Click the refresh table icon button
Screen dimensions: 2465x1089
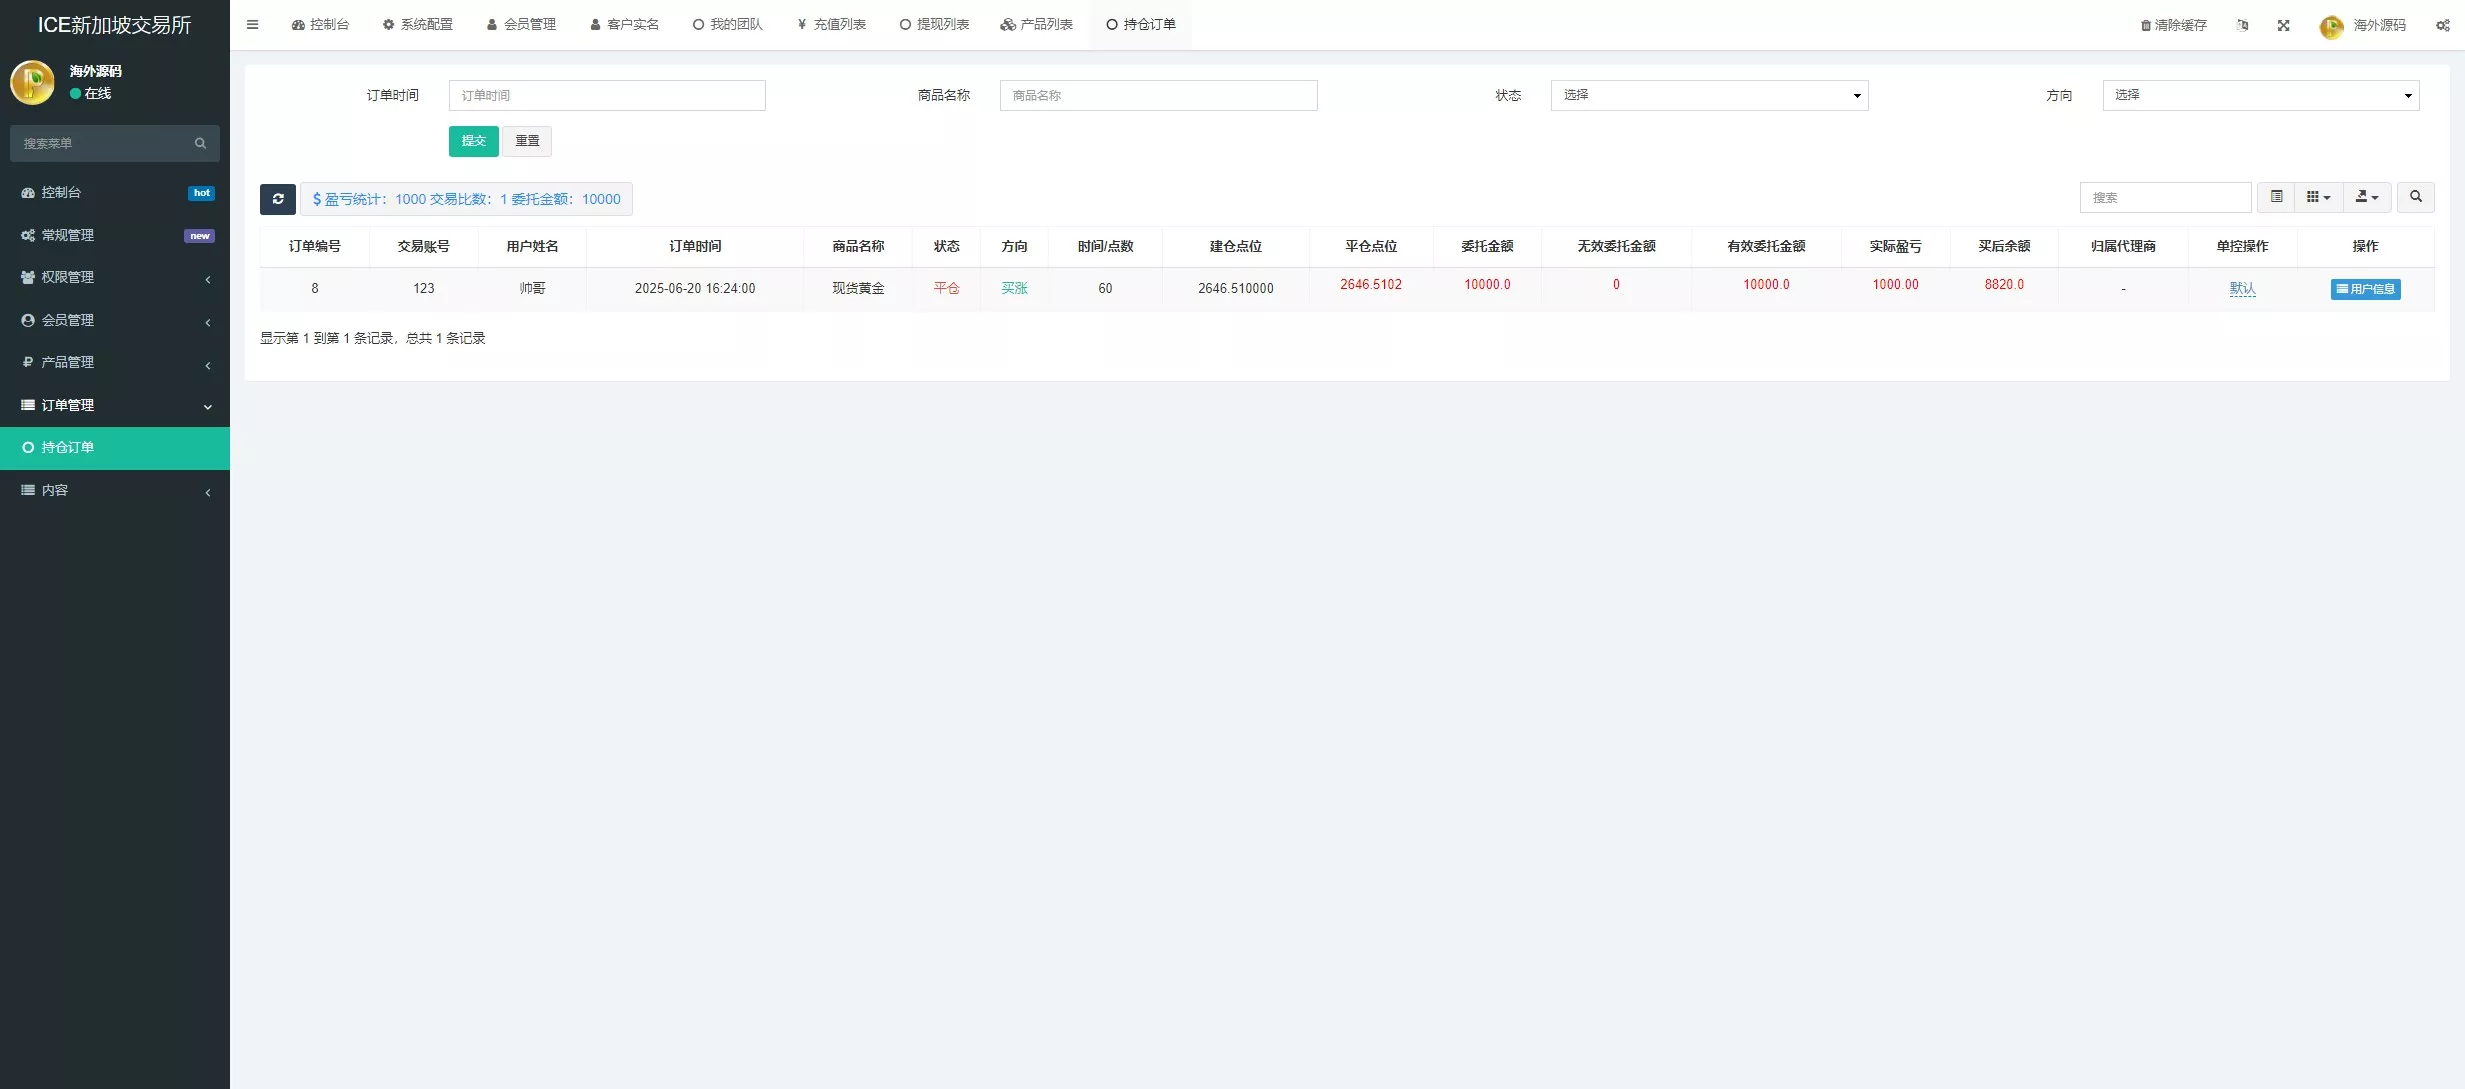278,199
